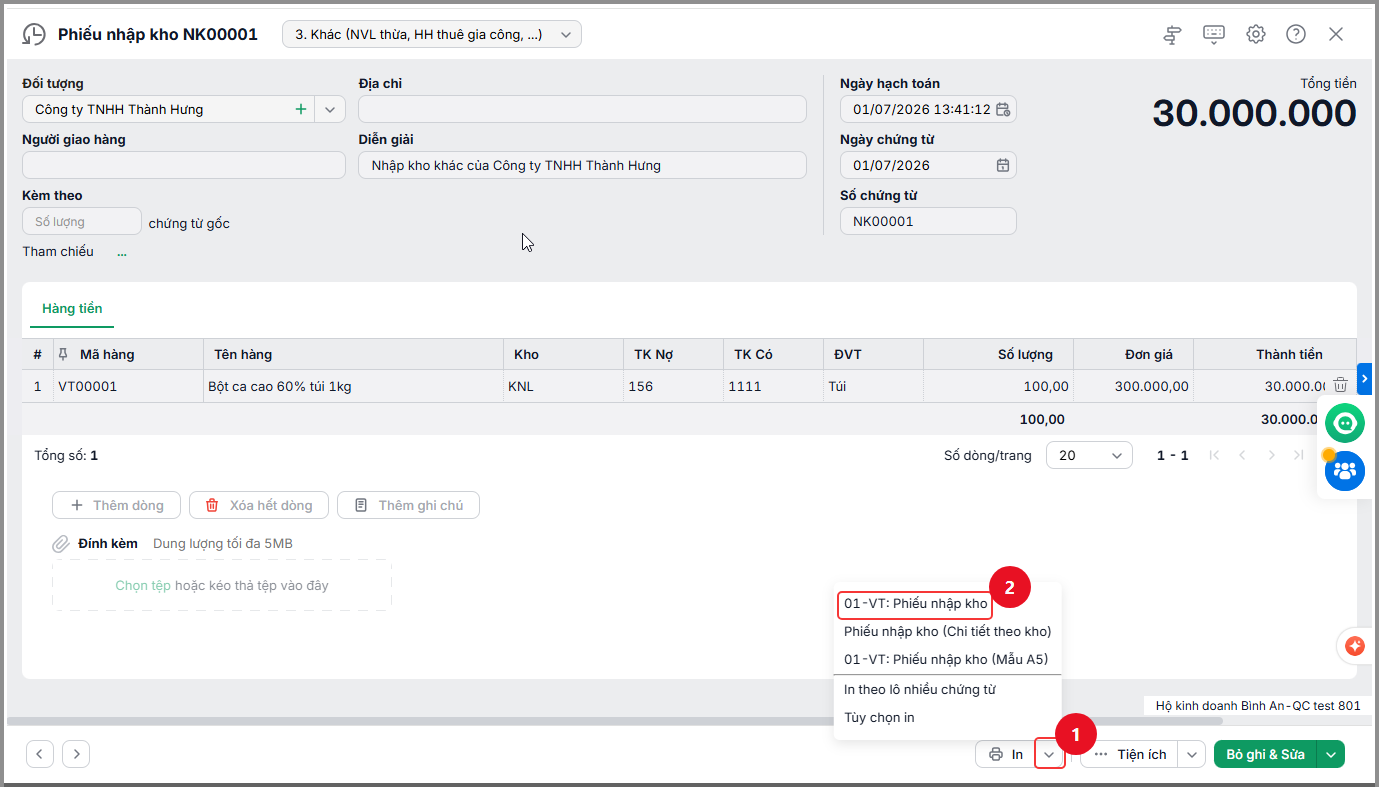Go to next page pagination chevron
The height and width of the screenshot is (787, 1379).
click(1271, 455)
